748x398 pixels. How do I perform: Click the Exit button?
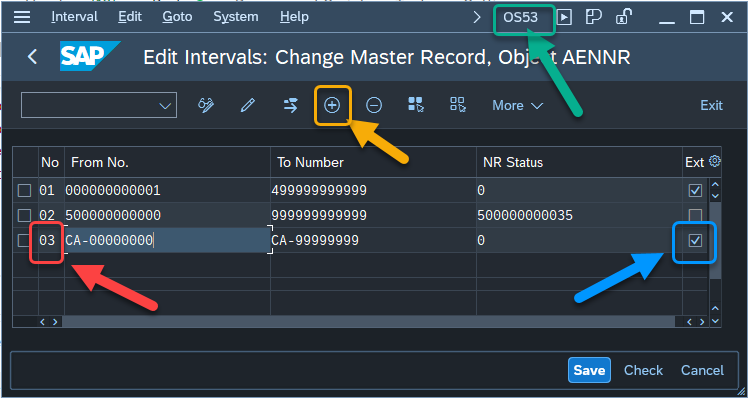(711, 105)
